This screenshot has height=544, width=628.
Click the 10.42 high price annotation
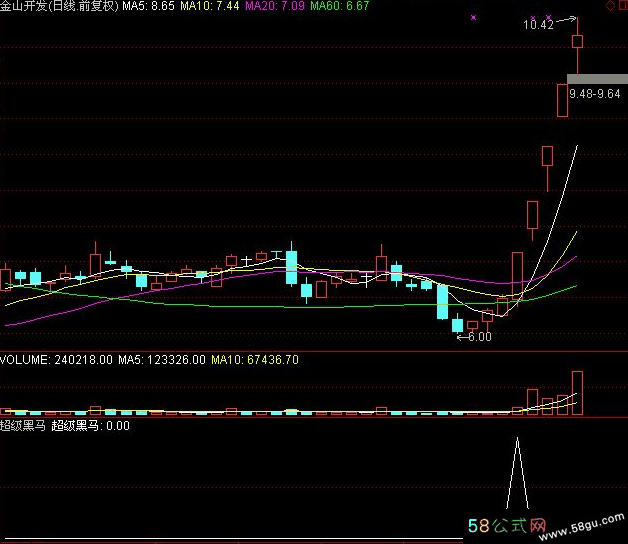[x=538, y=25]
